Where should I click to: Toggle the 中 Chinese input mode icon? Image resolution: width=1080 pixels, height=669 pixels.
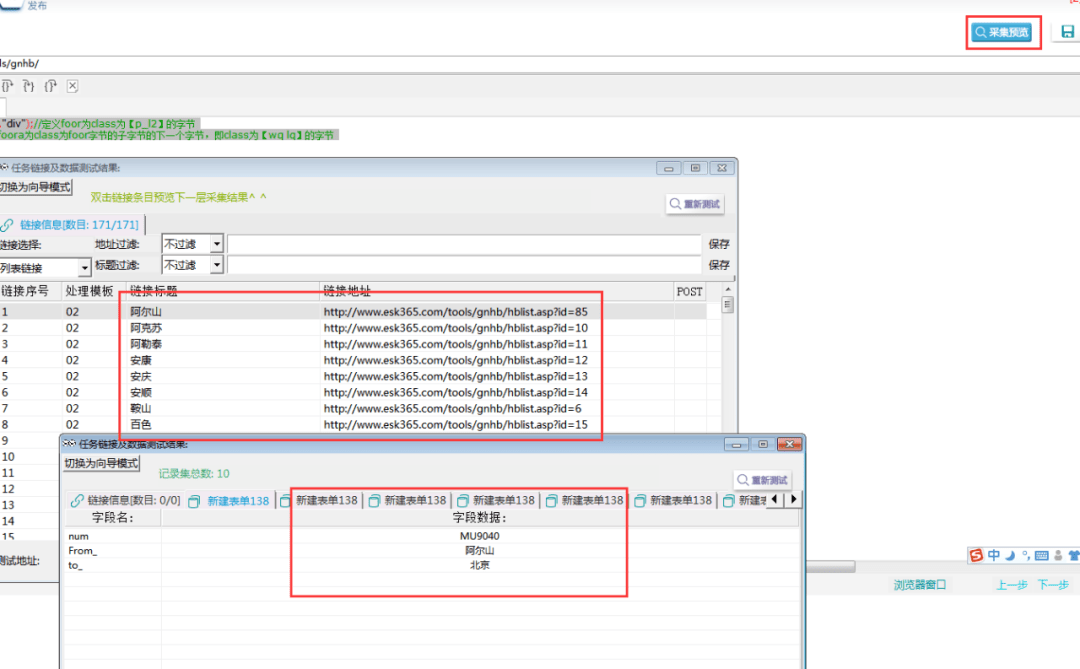pyautogui.click(x=993, y=555)
